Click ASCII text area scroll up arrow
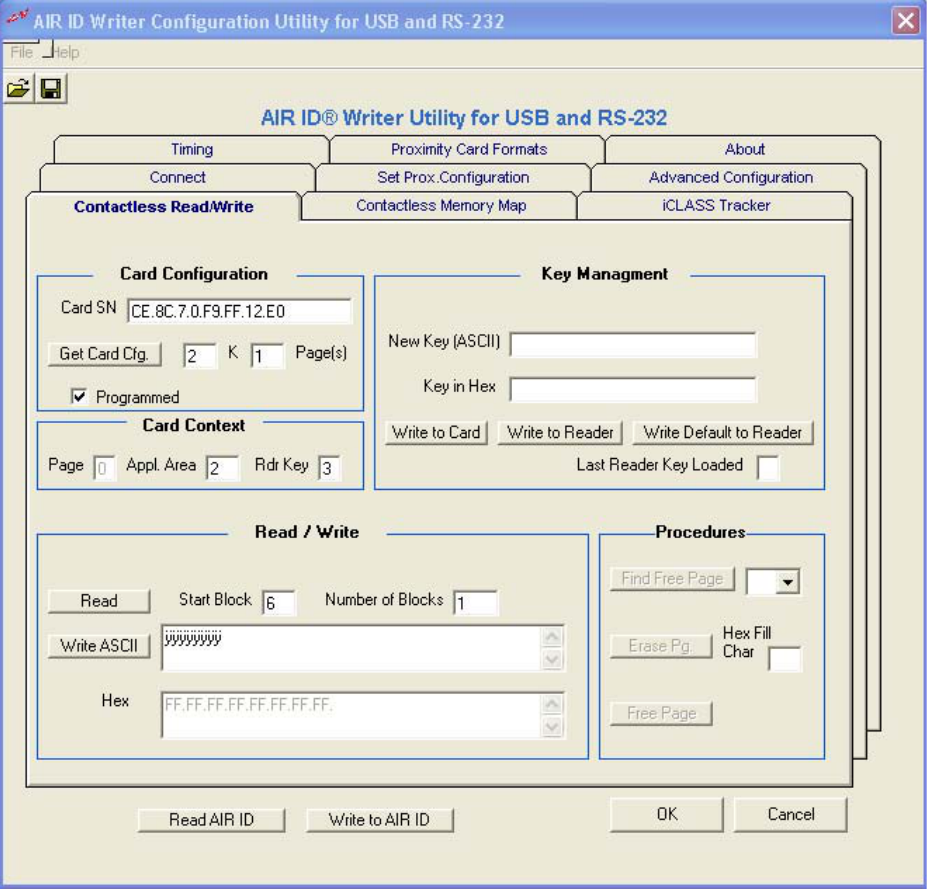Screen dimensions: 927x889 [552, 637]
